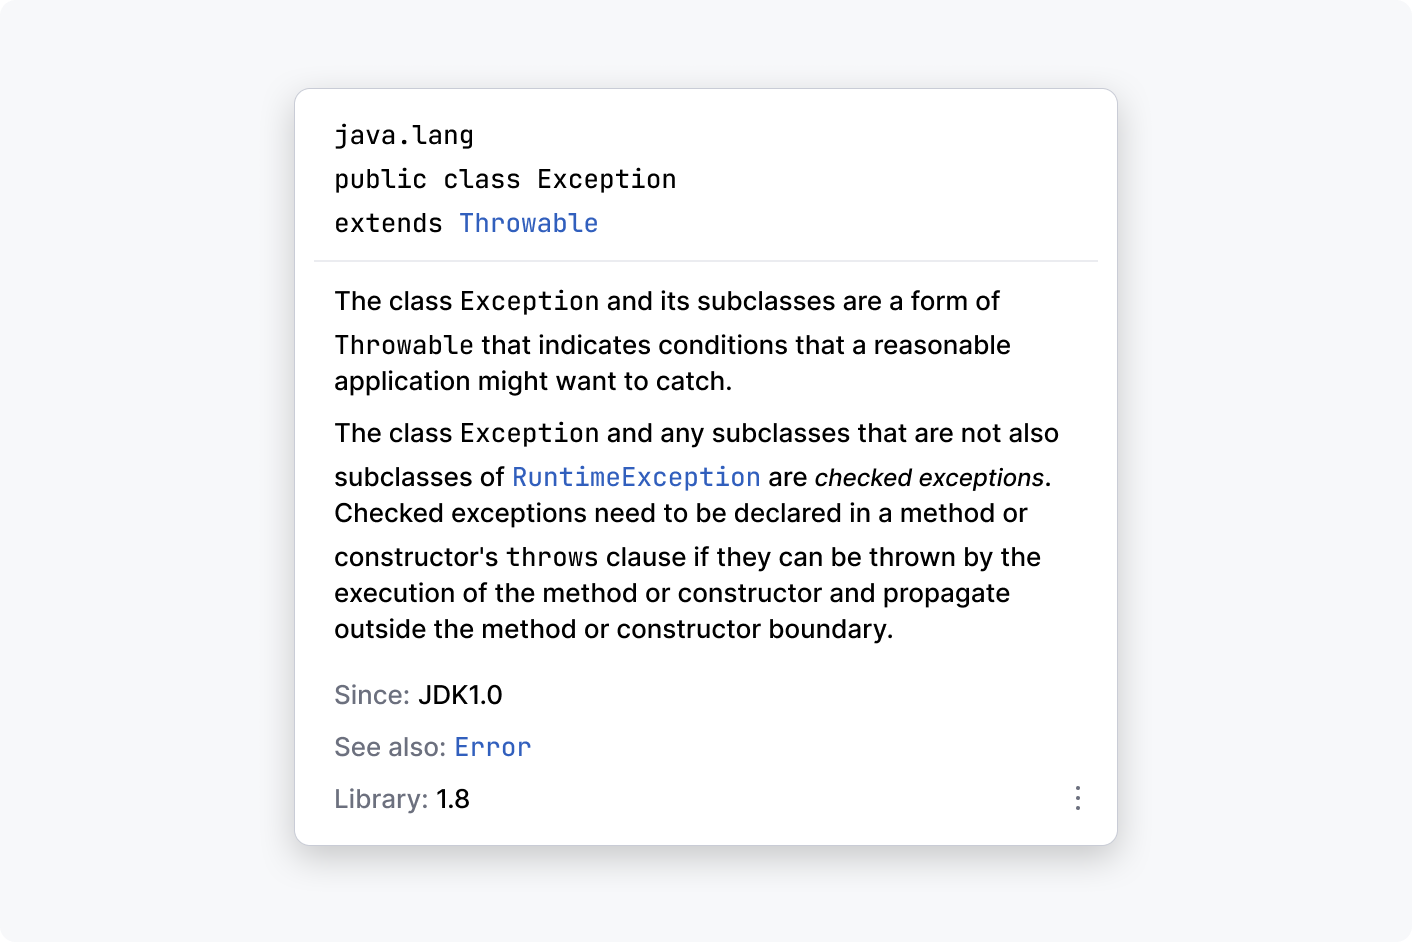
Task: Click the "public" modifier keyword
Action: point(380,179)
